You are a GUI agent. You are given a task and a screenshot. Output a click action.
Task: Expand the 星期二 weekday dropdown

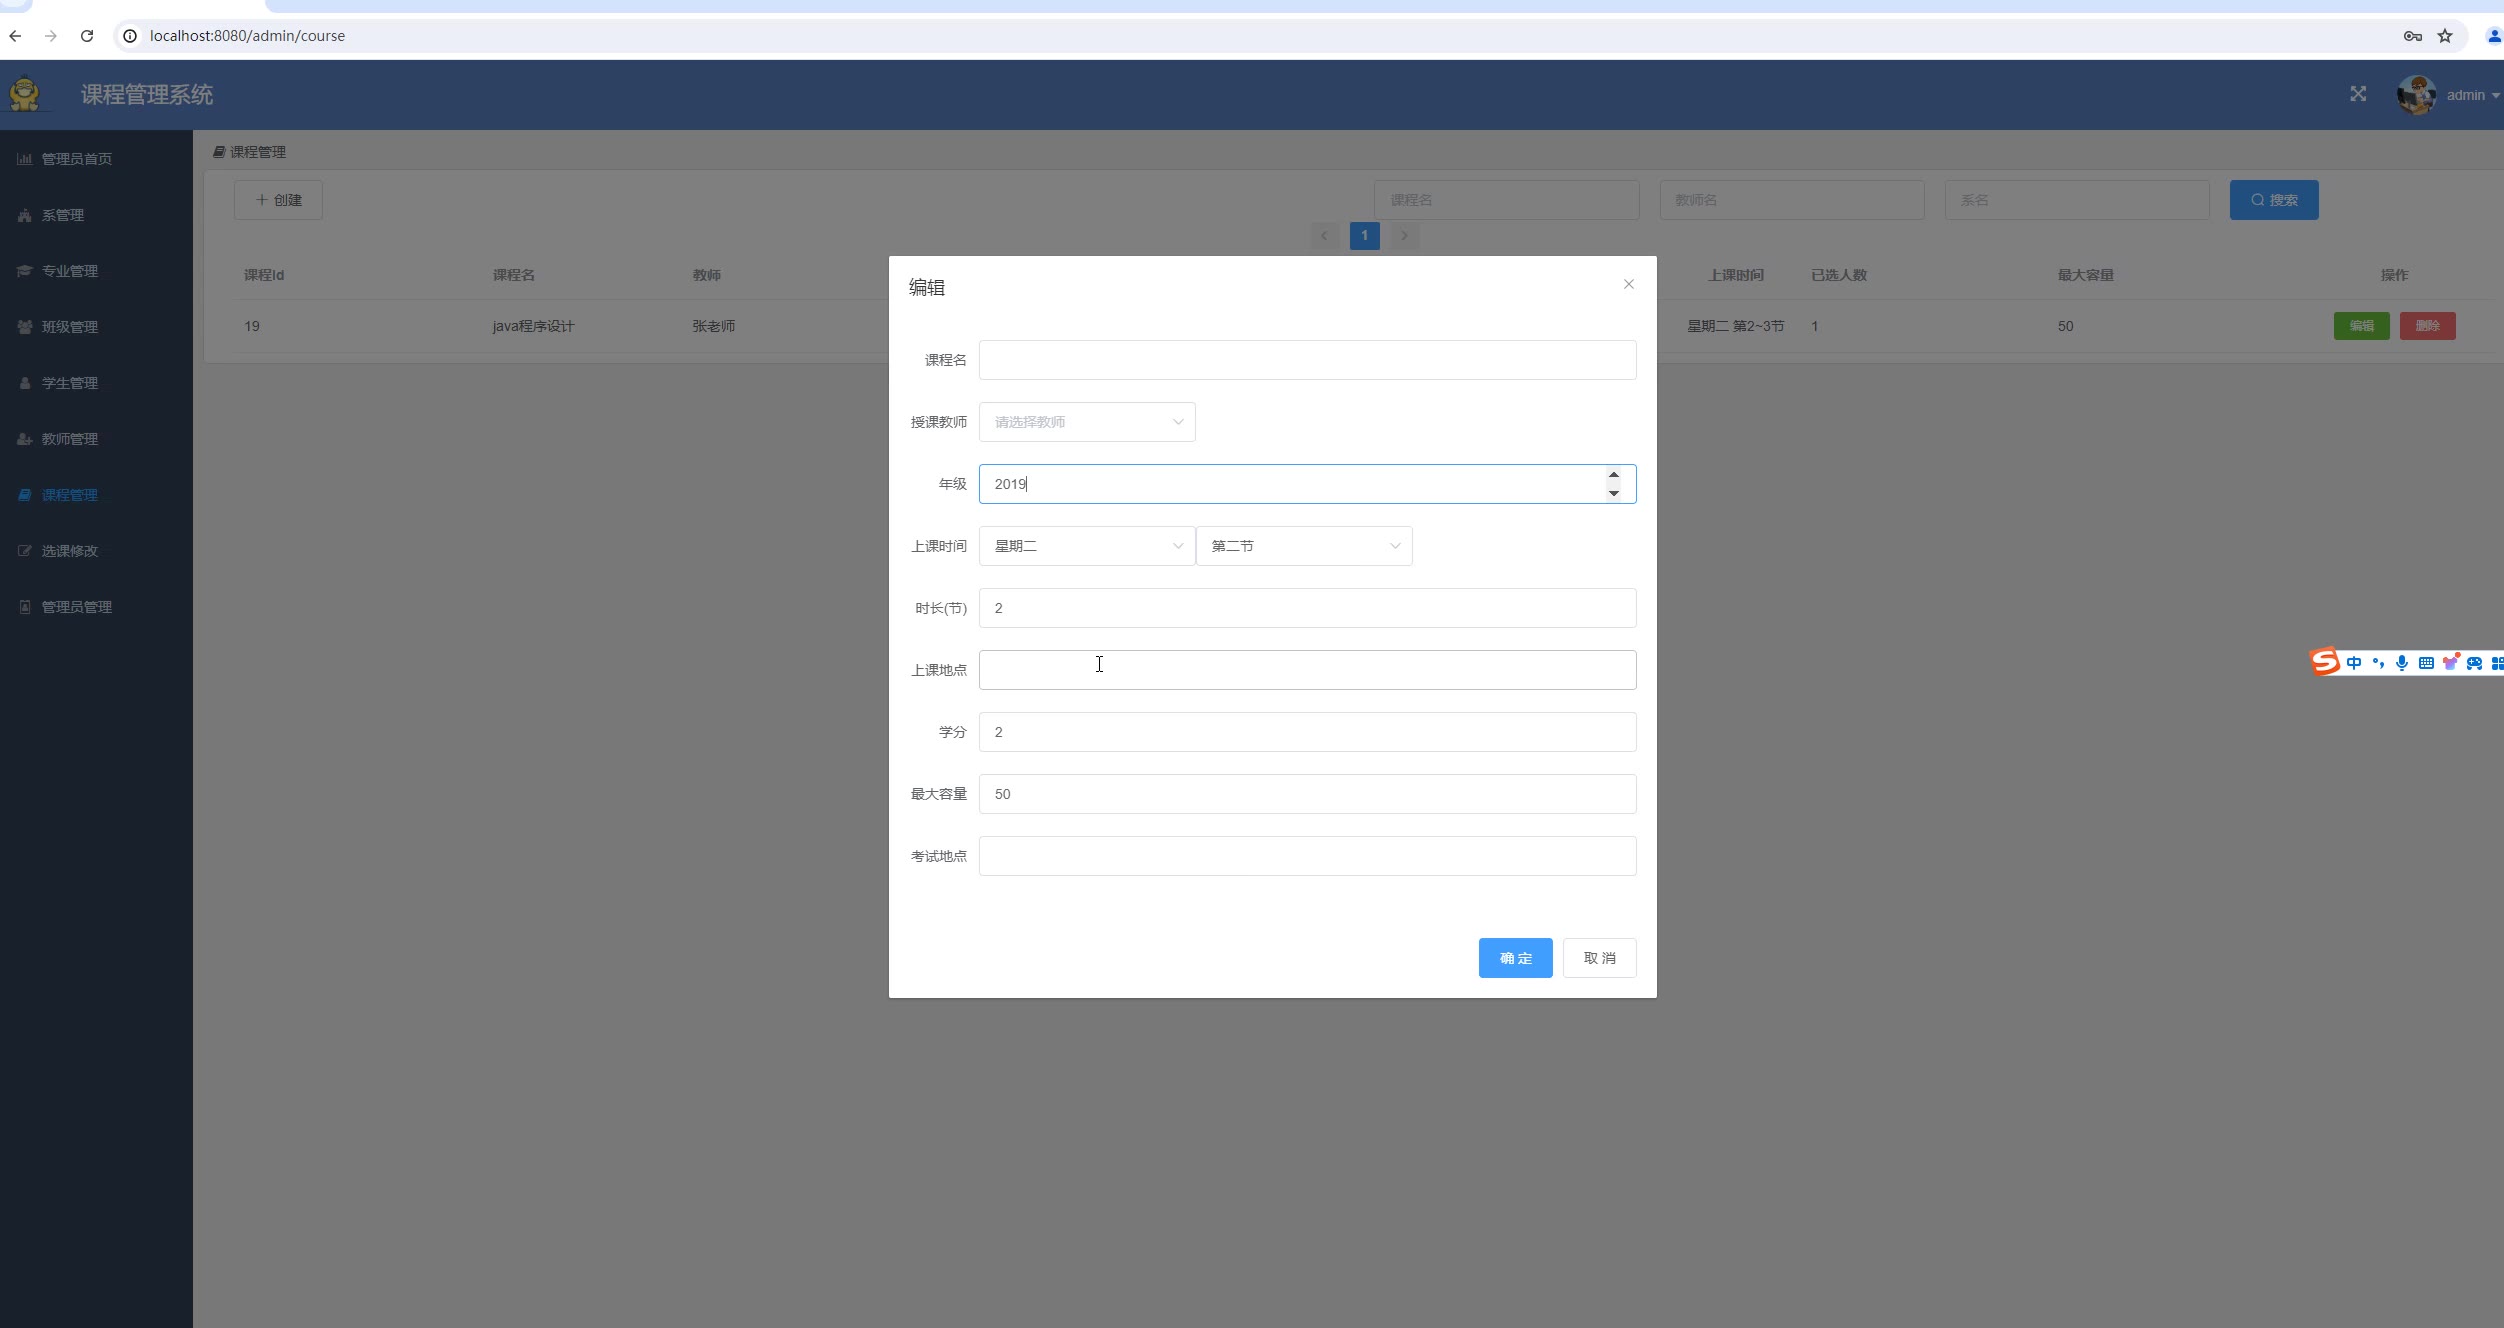[1086, 546]
